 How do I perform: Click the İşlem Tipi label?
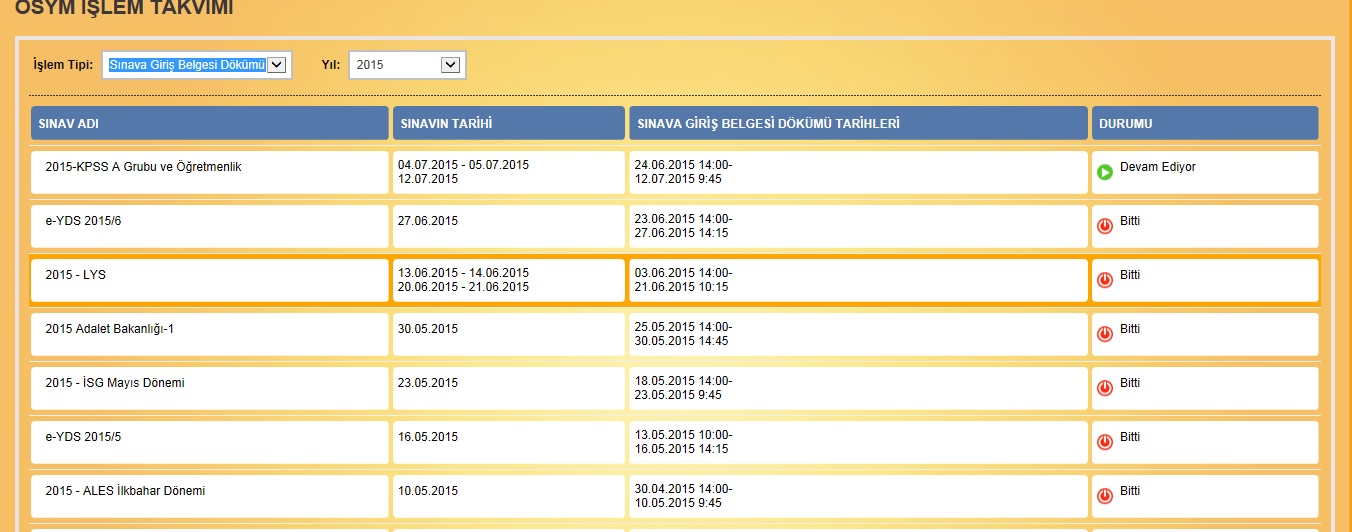click(x=63, y=65)
